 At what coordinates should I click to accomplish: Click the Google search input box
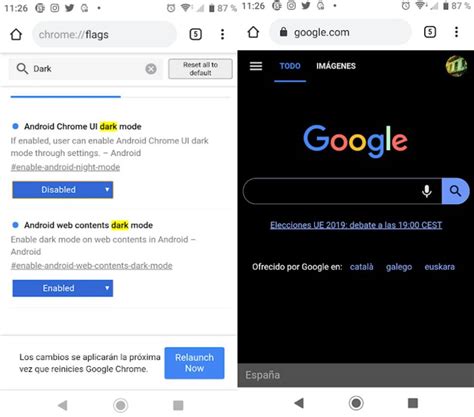[x=330, y=191]
